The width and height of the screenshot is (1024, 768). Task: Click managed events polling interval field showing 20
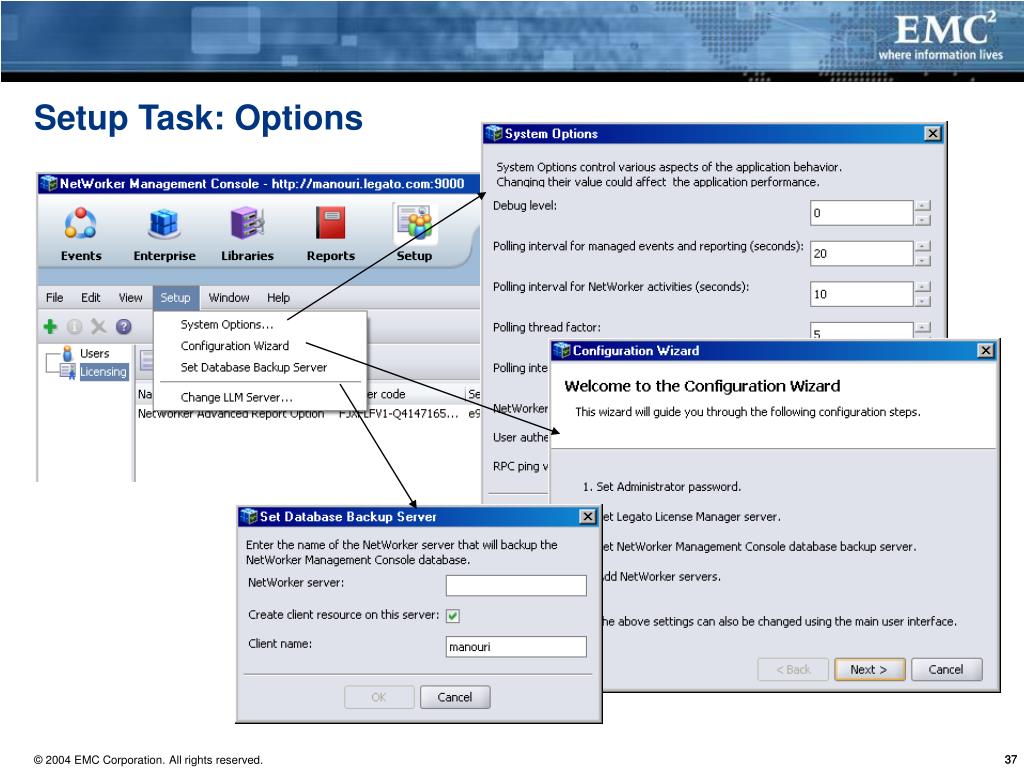click(861, 253)
